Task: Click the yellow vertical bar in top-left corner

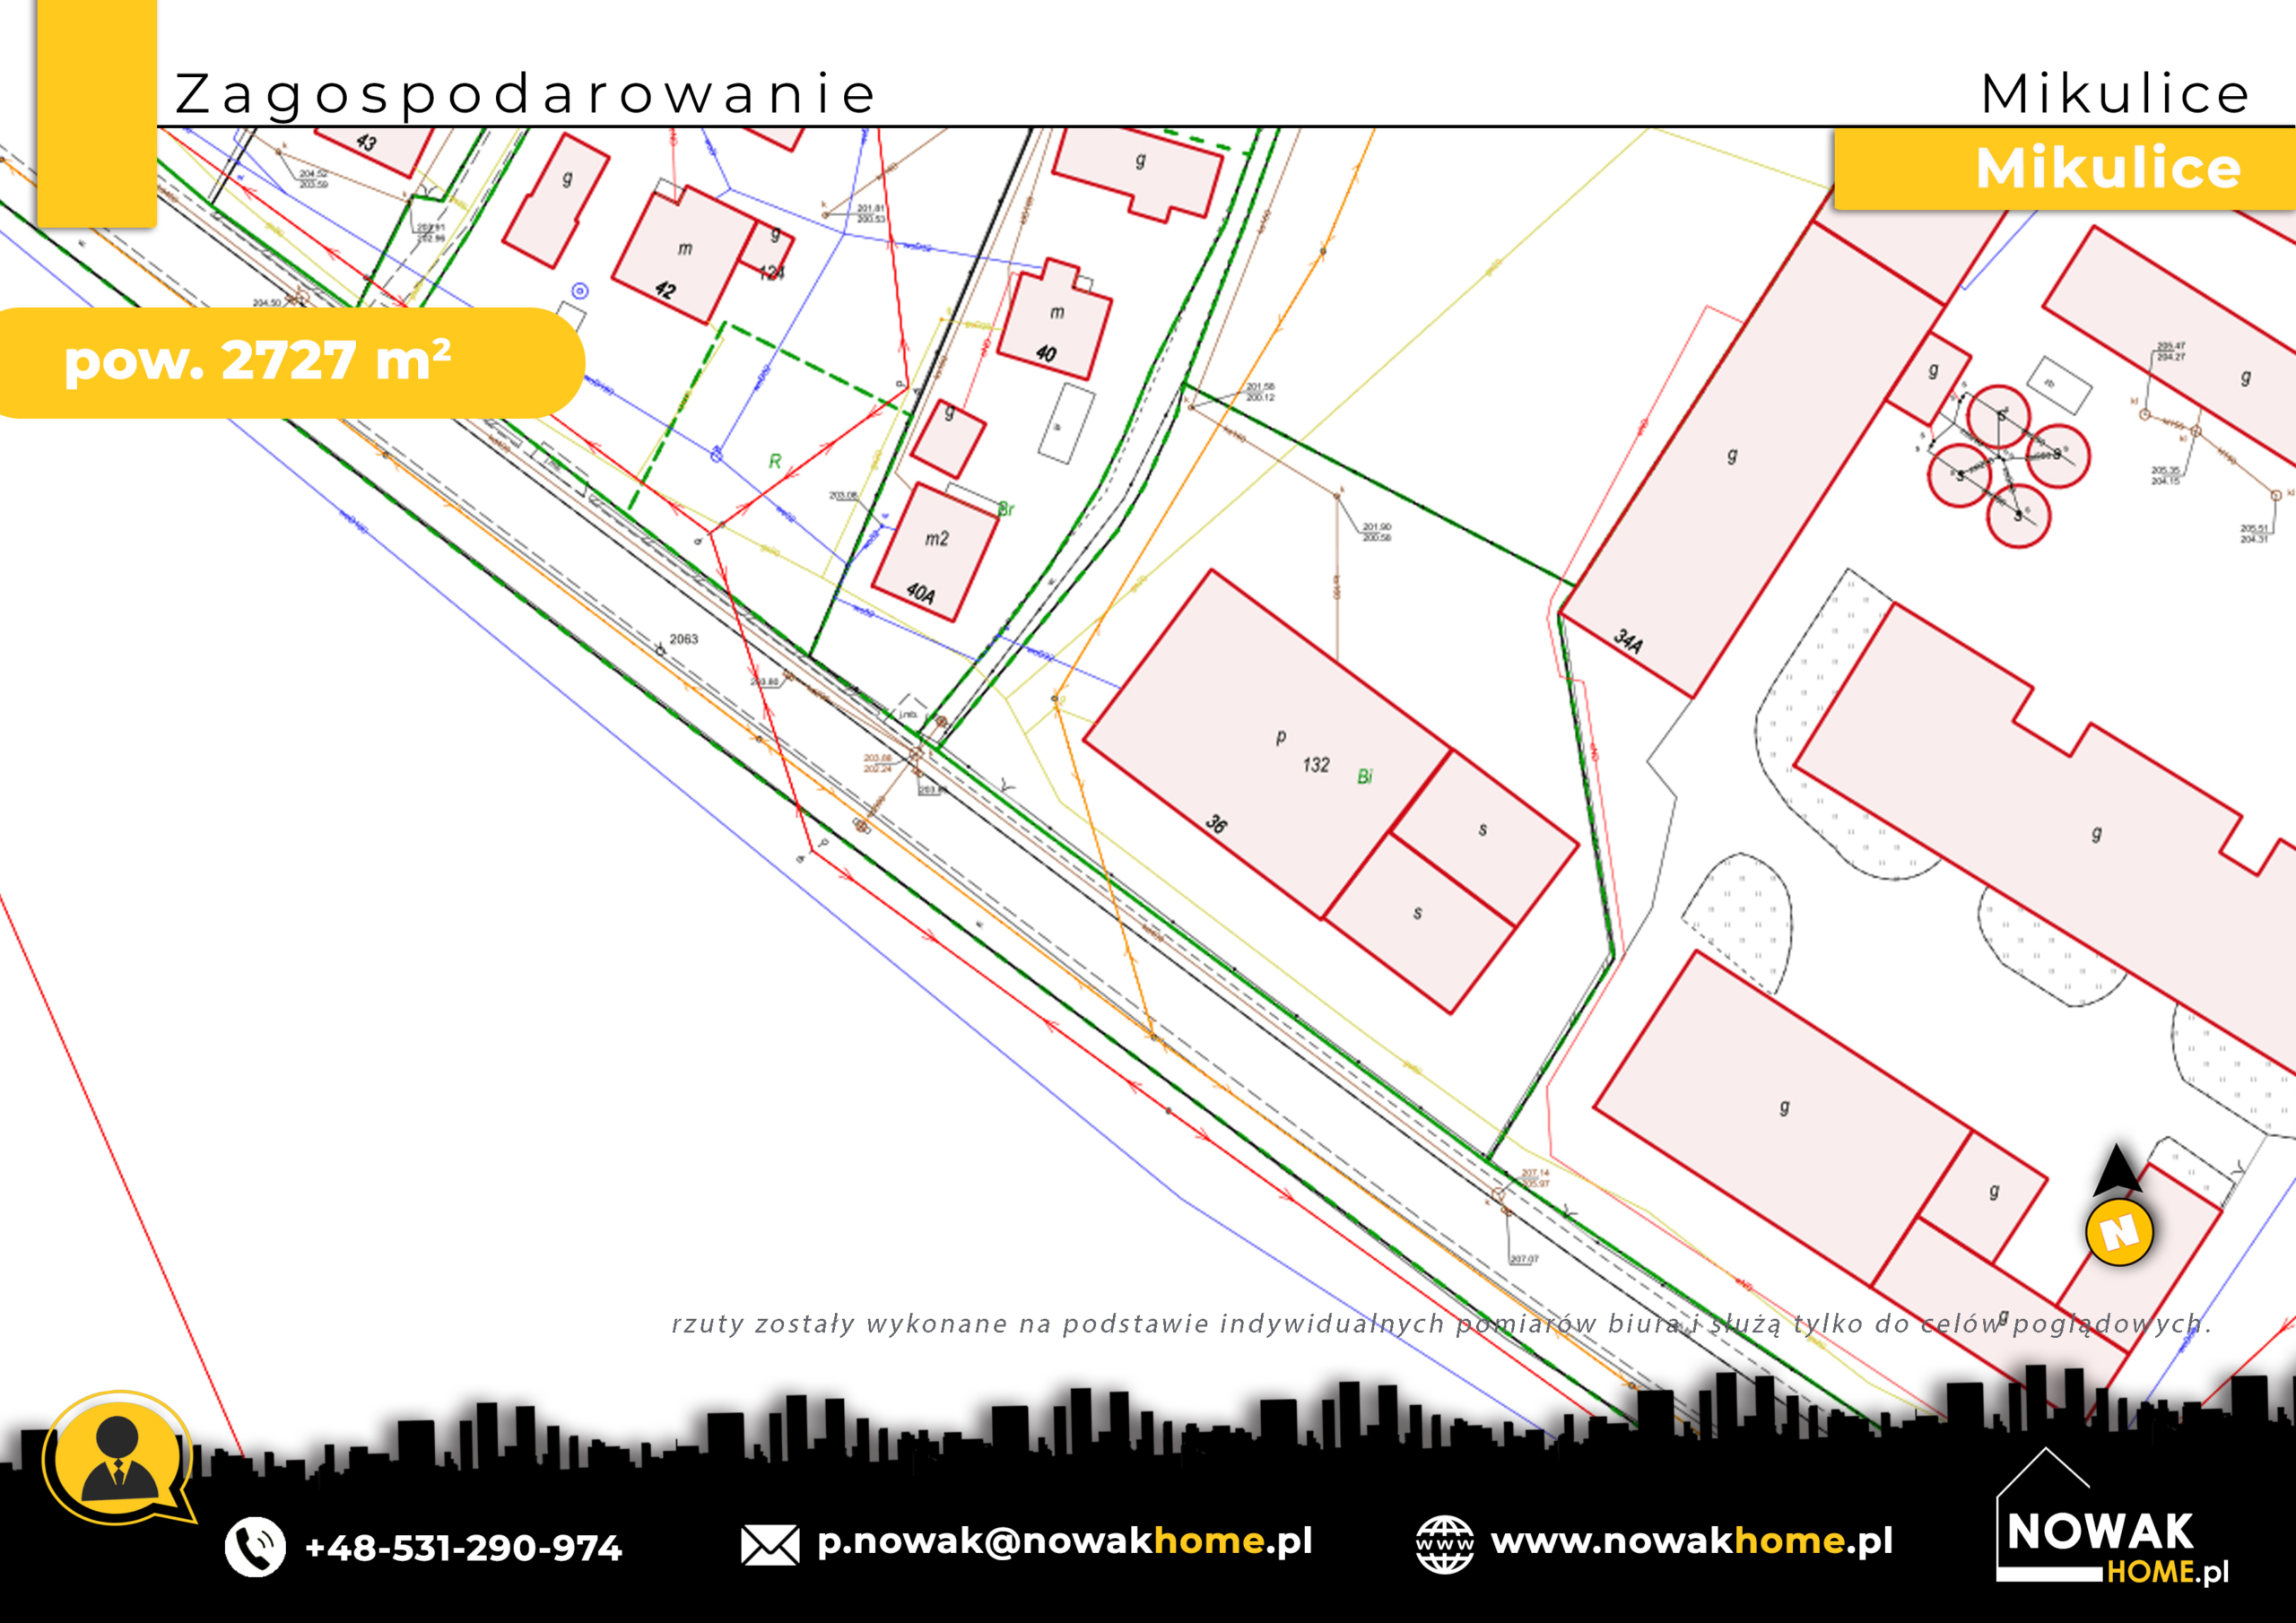Action: (96, 112)
